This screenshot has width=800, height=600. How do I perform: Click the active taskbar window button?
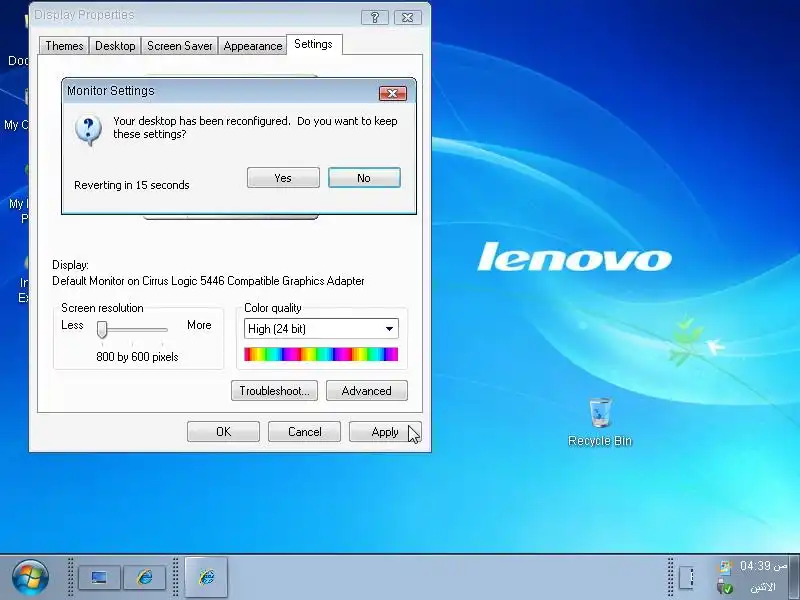206,577
